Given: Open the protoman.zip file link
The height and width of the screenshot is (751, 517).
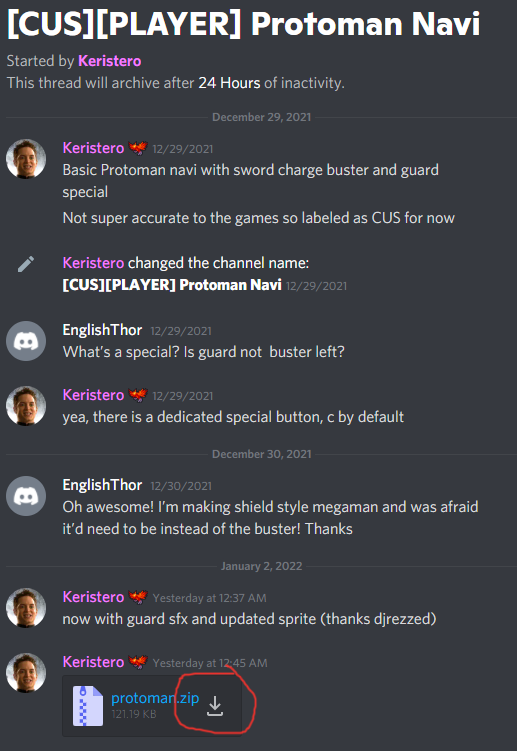Looking at the screenshot, I should (x=155, y=698).
